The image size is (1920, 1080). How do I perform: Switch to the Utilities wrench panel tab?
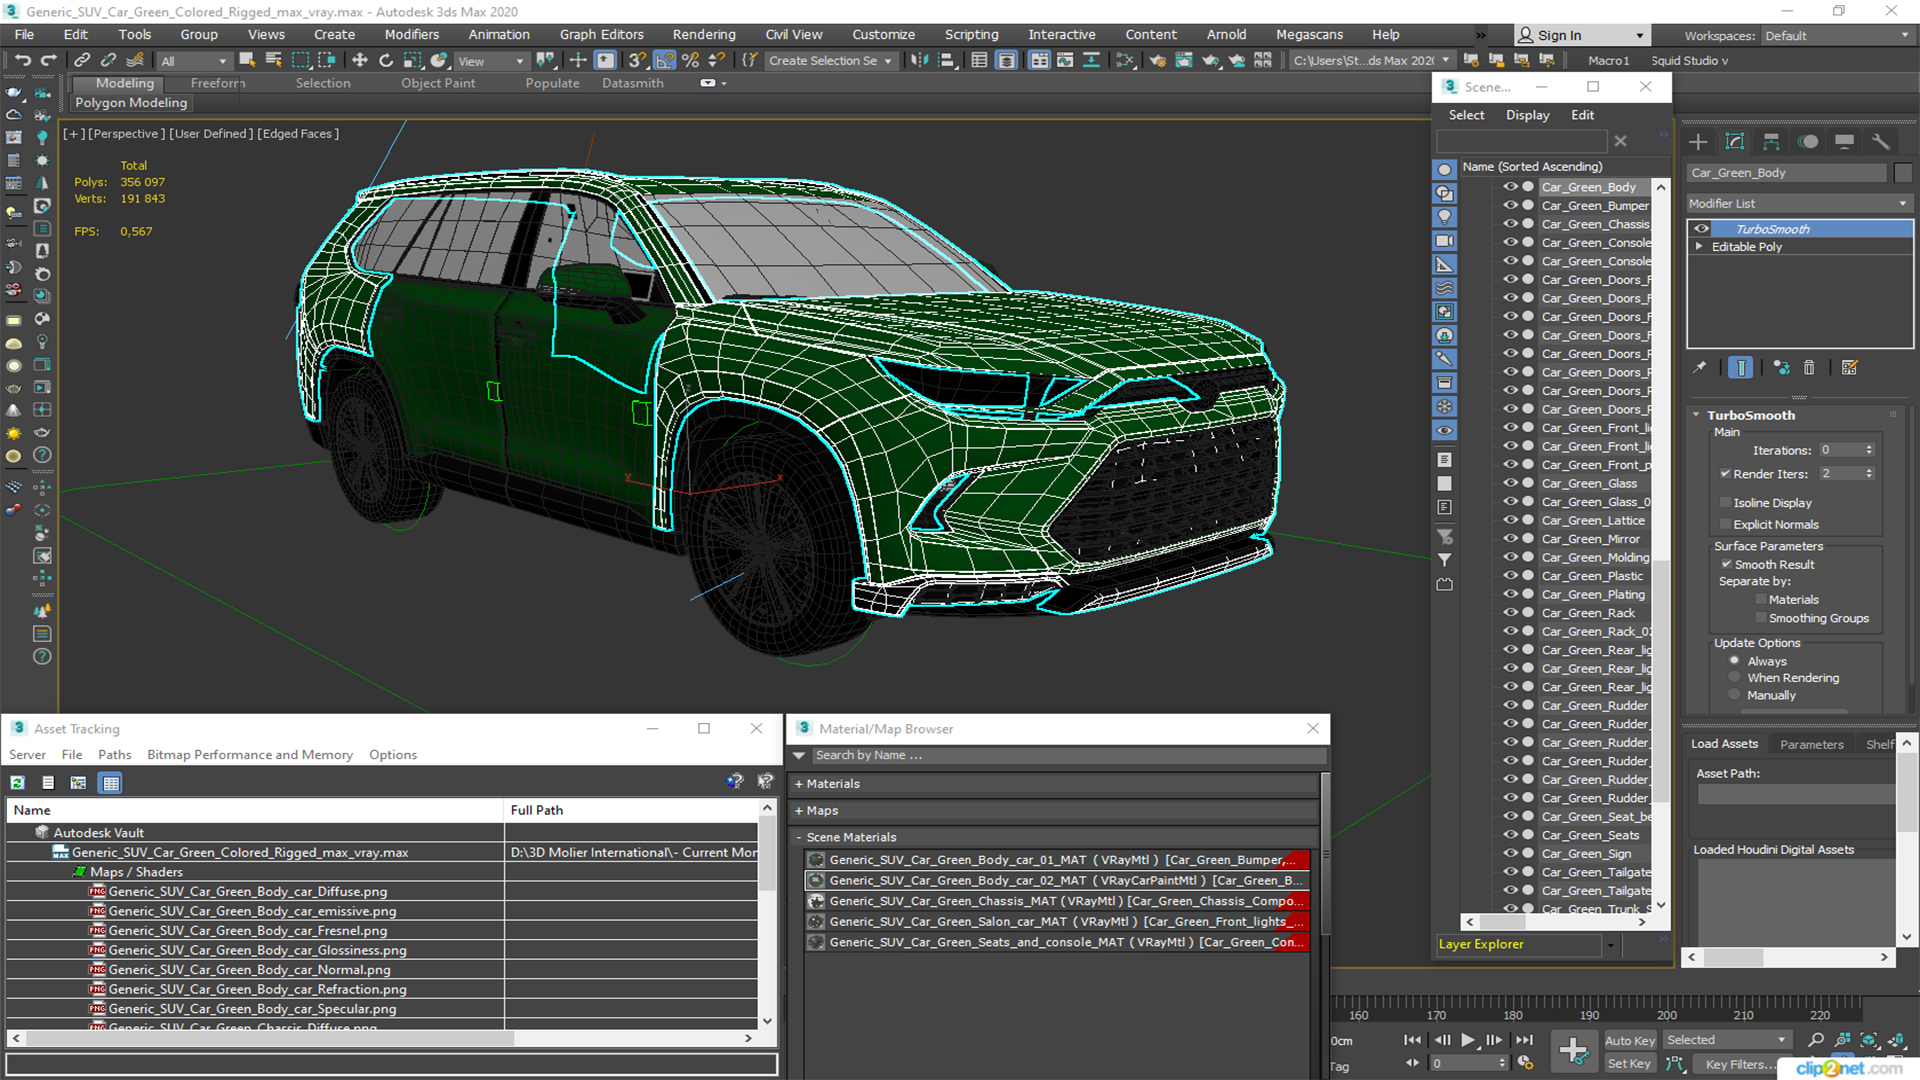point(1881,142)
